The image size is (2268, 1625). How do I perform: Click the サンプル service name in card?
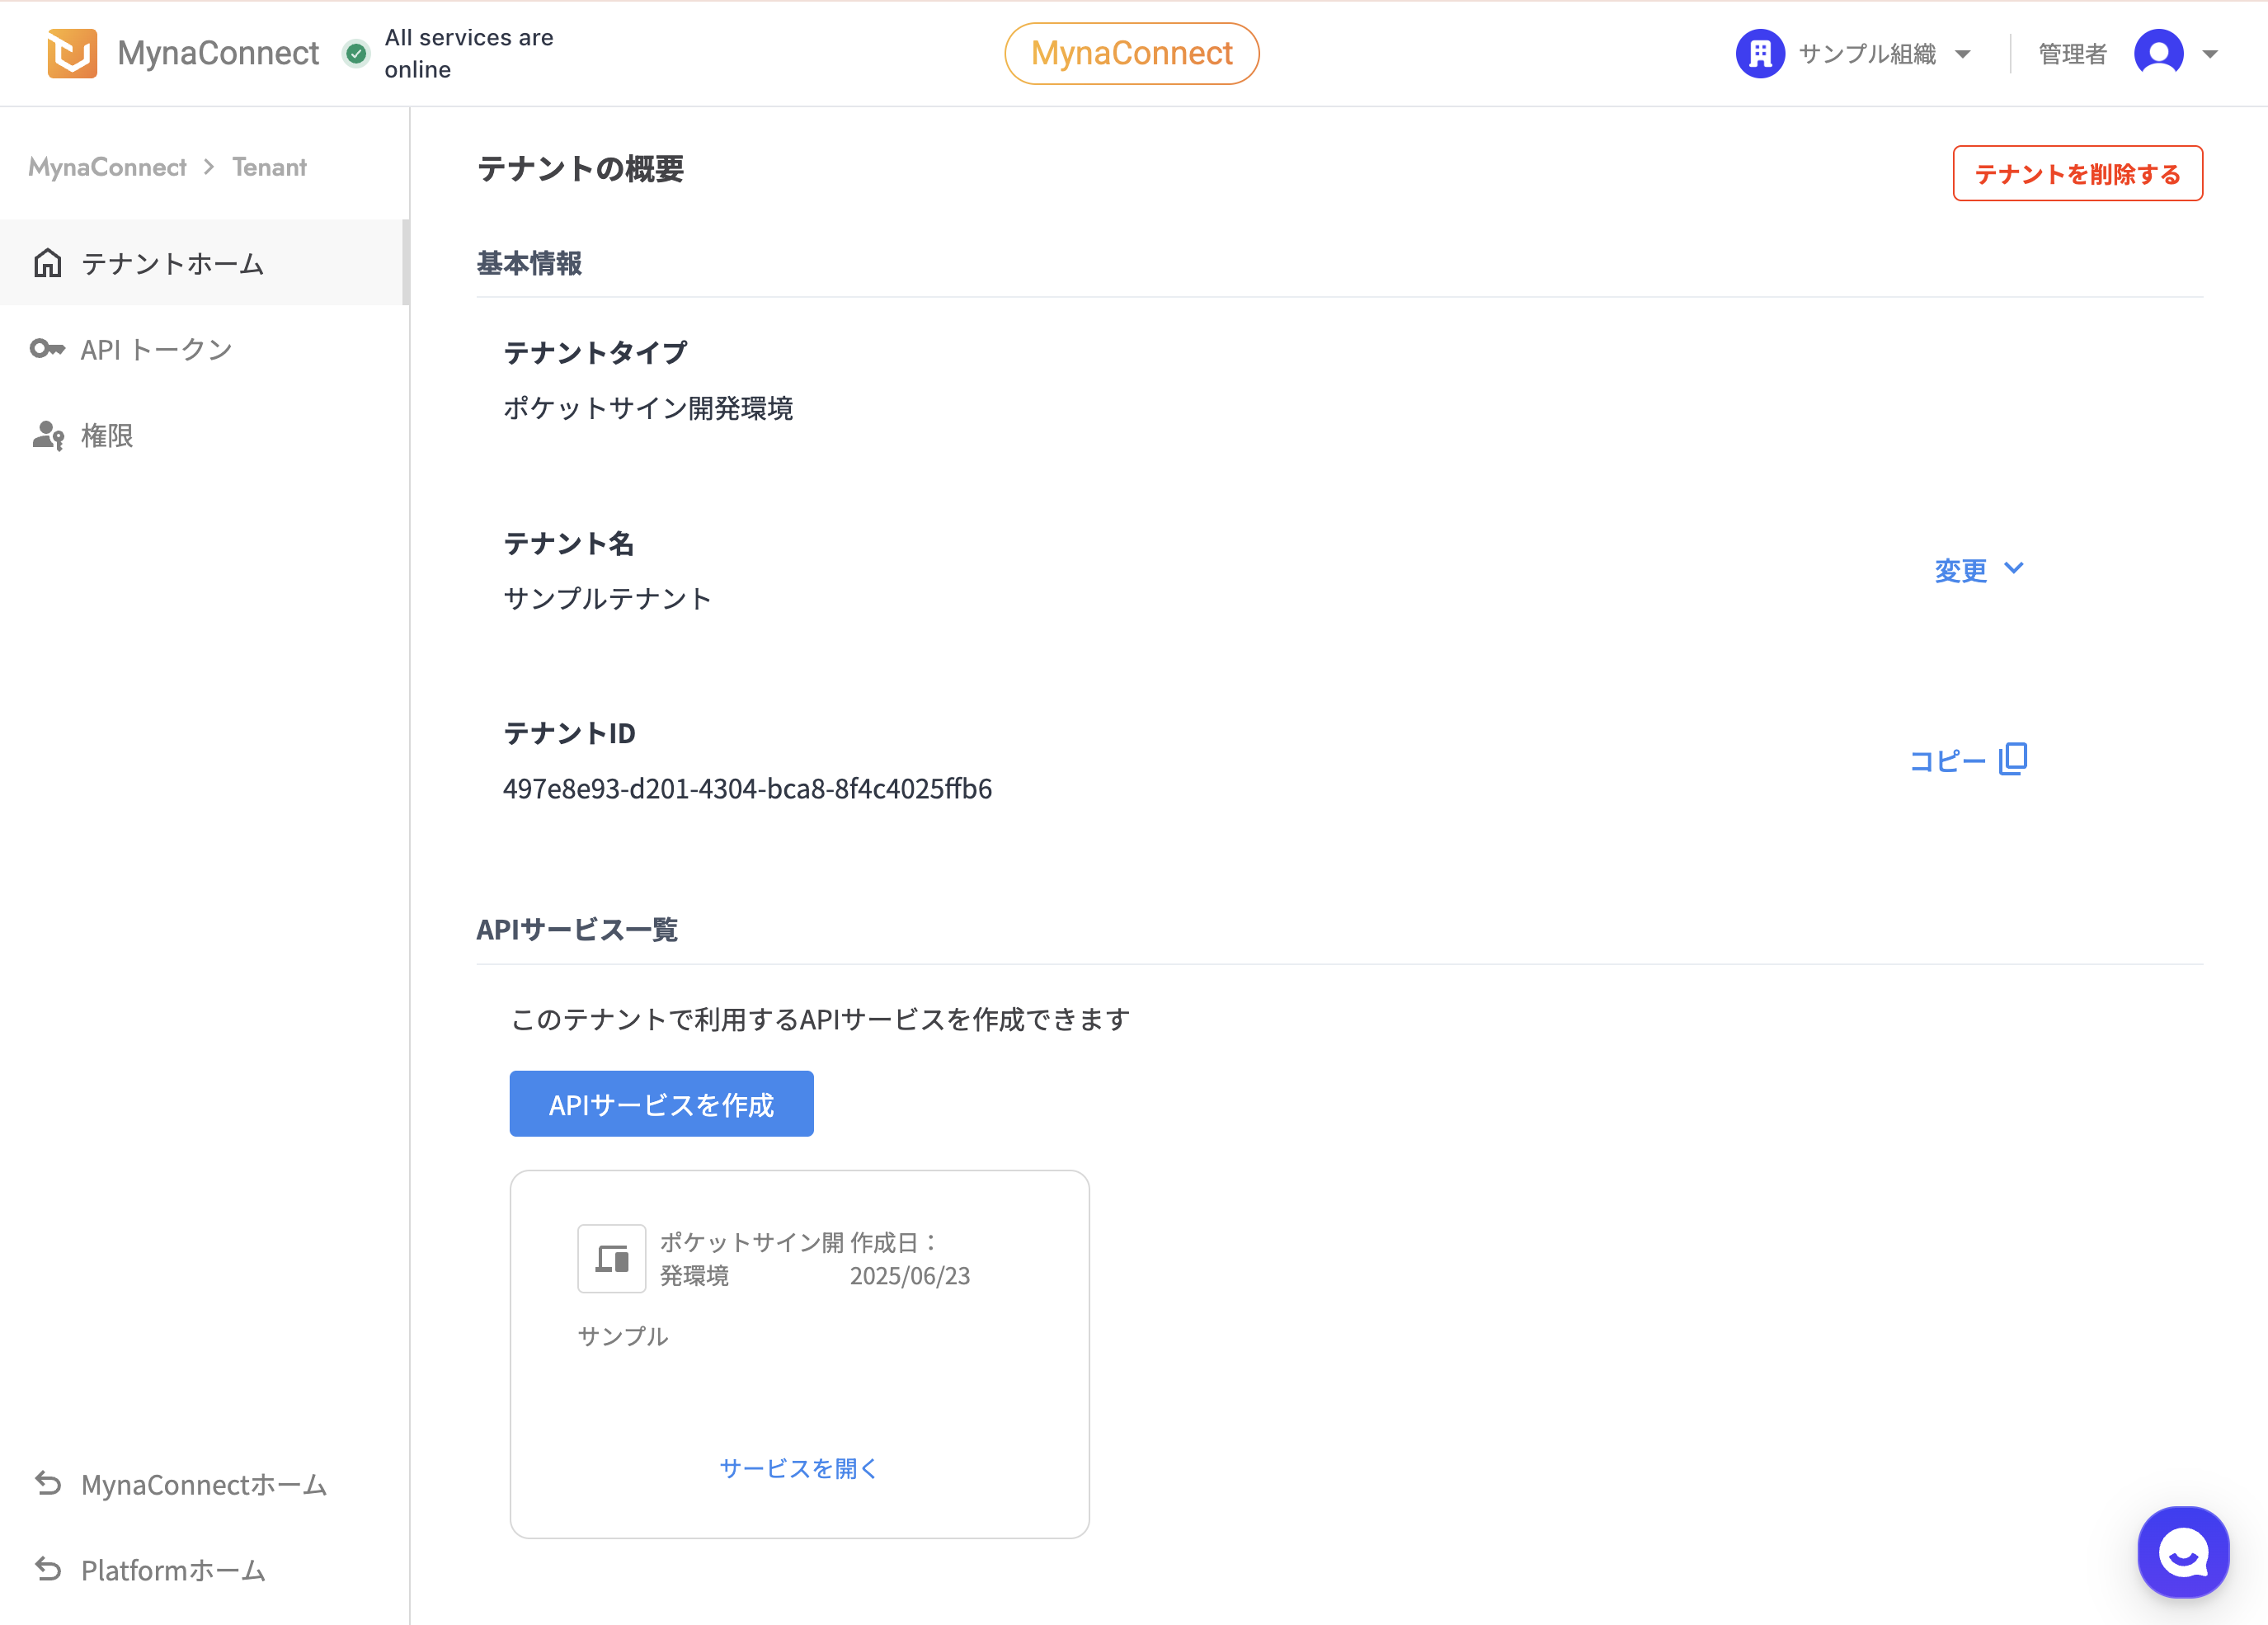(x=623, y=1336)
